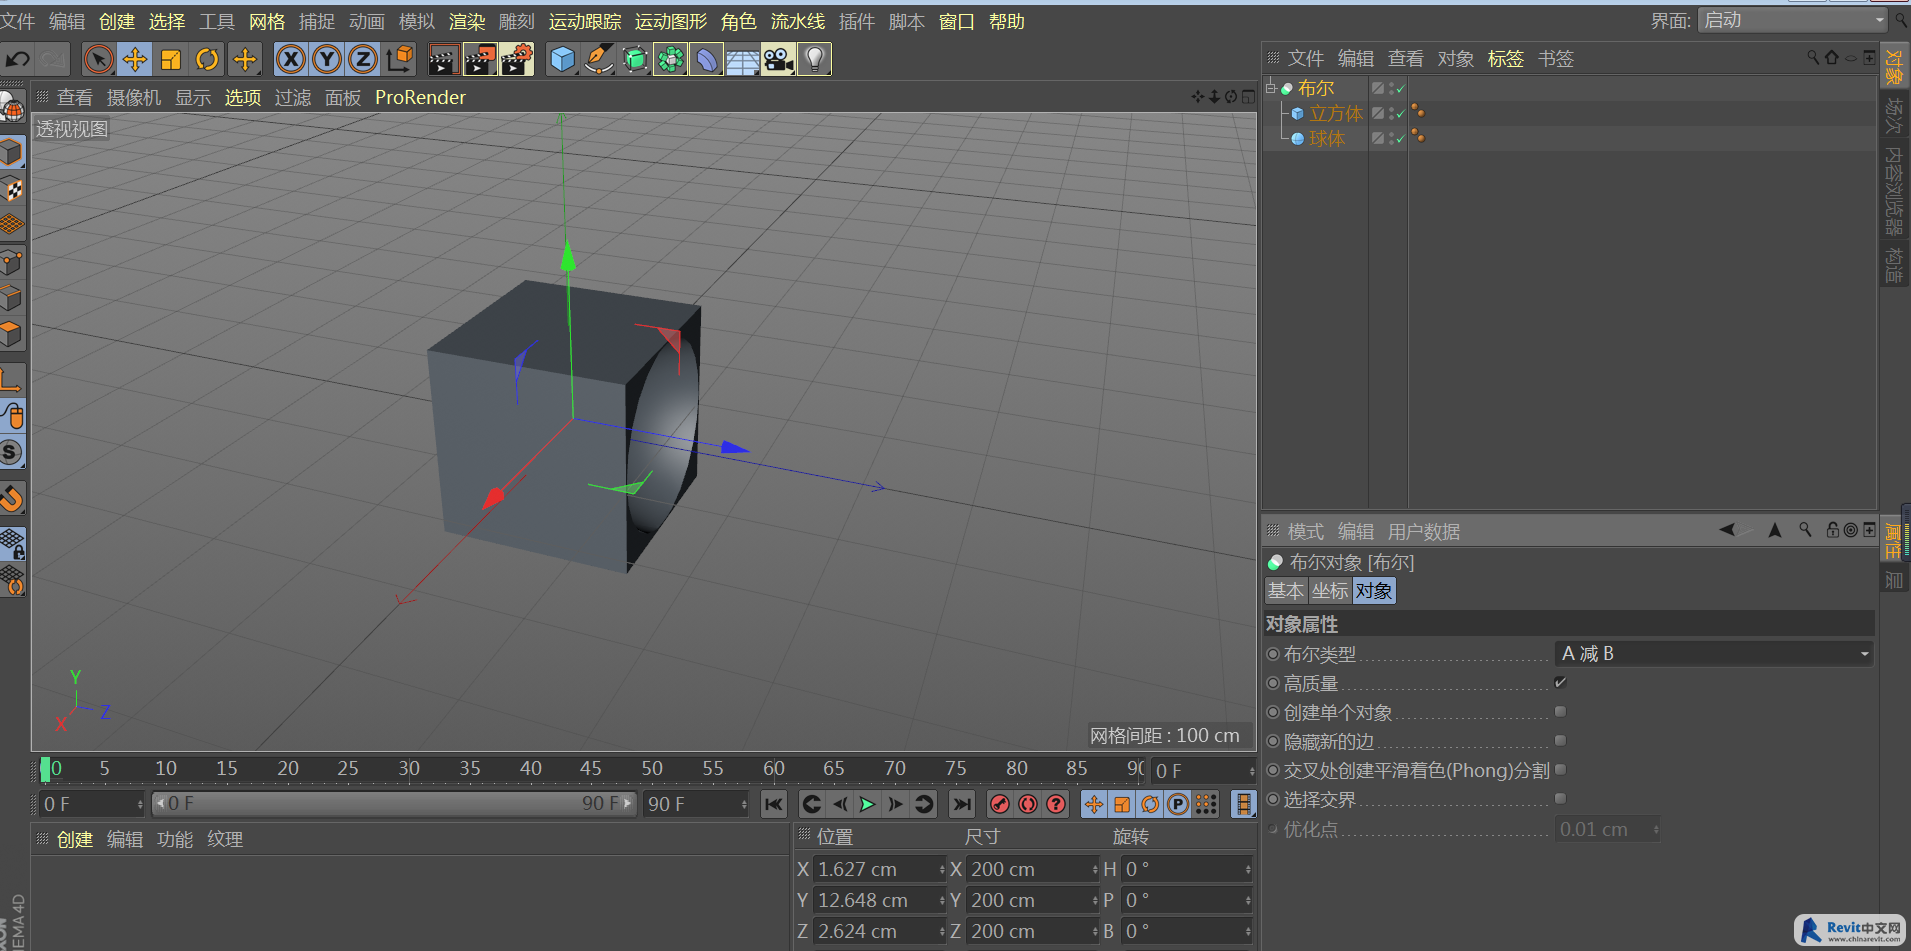Open material manager 创建 menu

tap(75, 839)
